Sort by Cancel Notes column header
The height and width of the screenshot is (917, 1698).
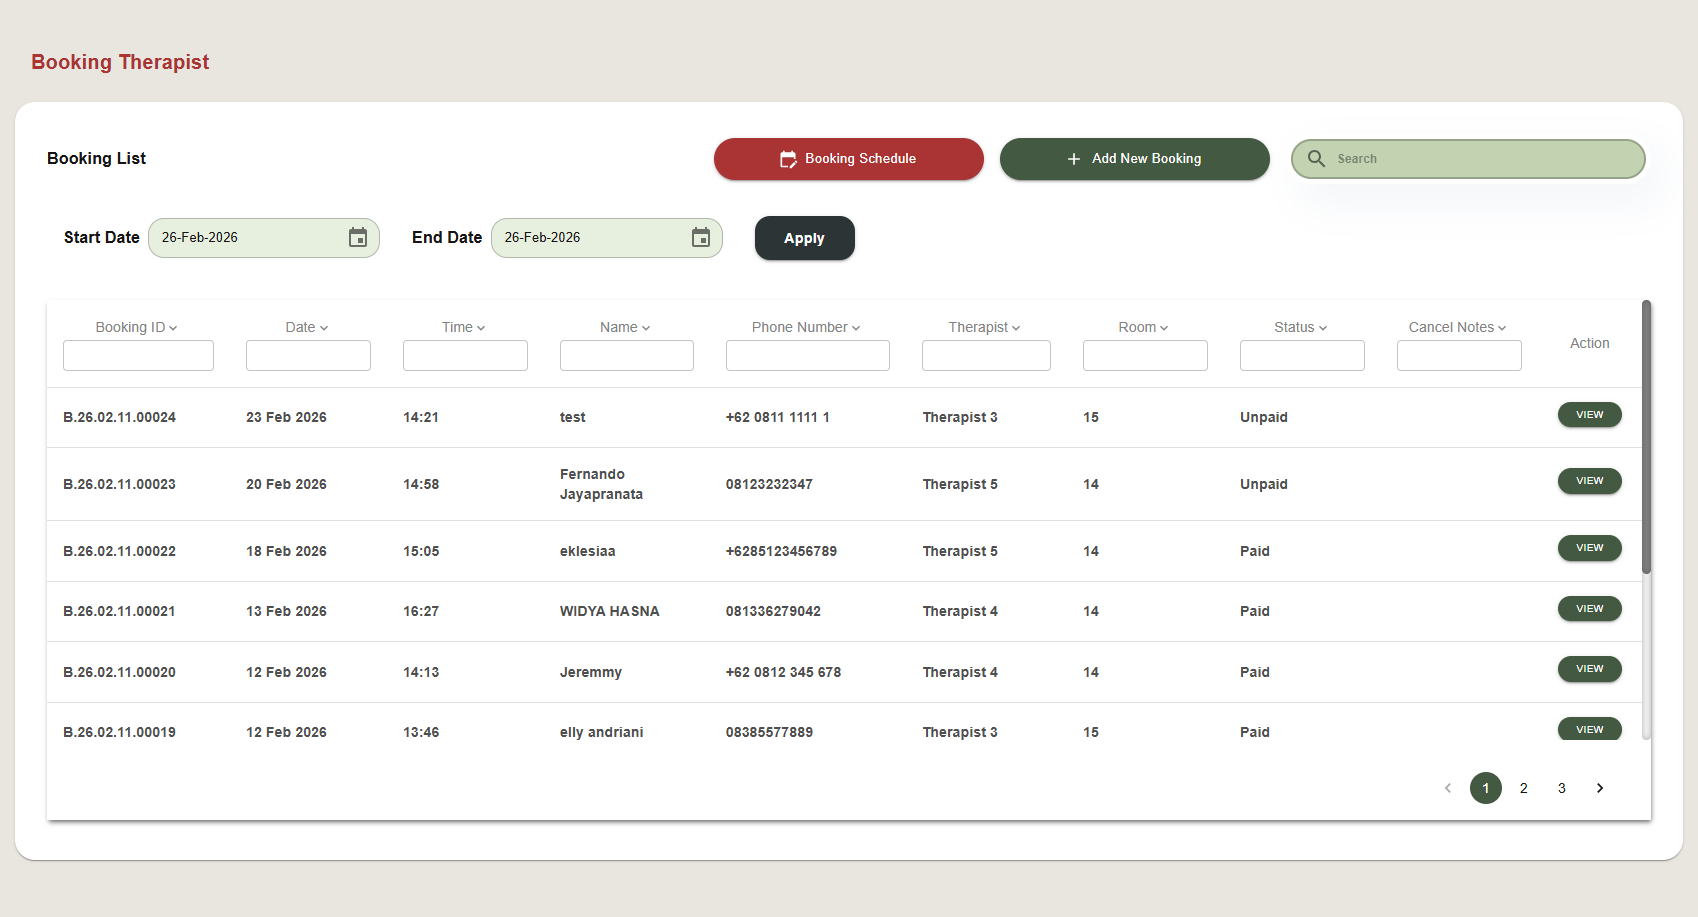point(1458,327)
